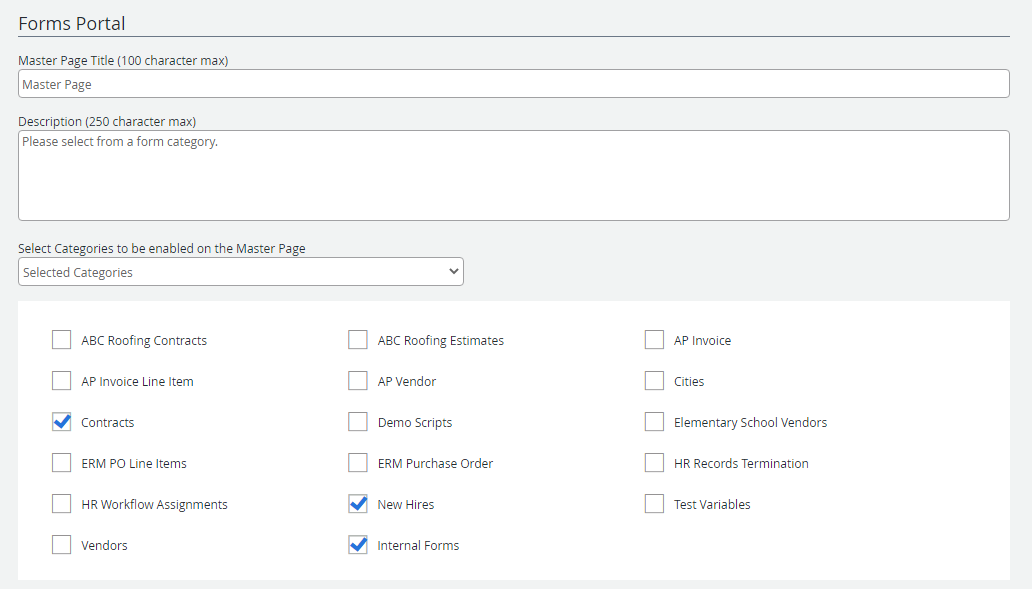The width and height of the screenshot is (1032, 589).
Task: Check the AP Vendor box
Action: 358,381
